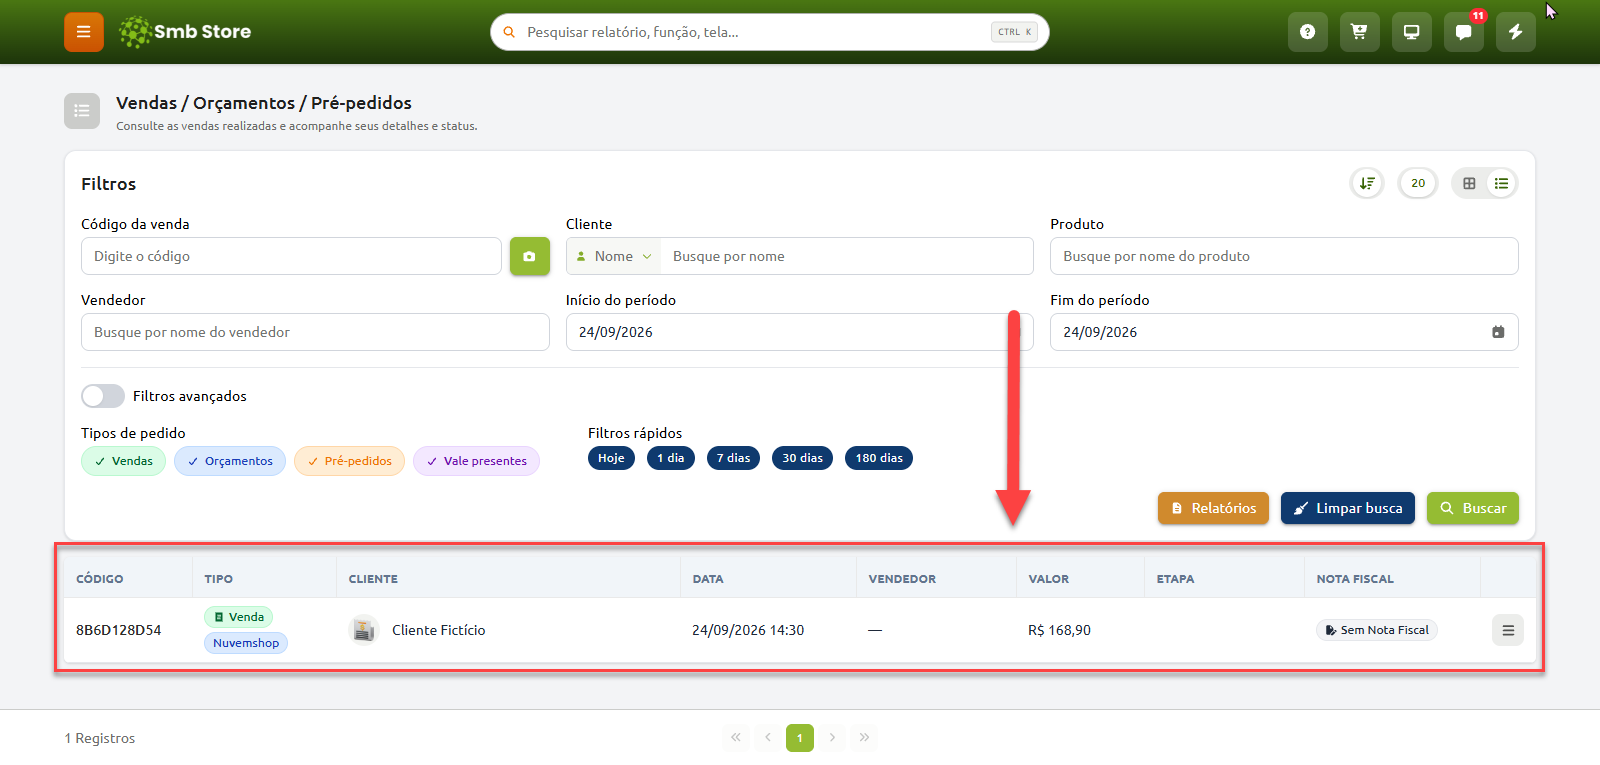
Task: Toggle Filtros avançados switch
Action: point(103,396)
